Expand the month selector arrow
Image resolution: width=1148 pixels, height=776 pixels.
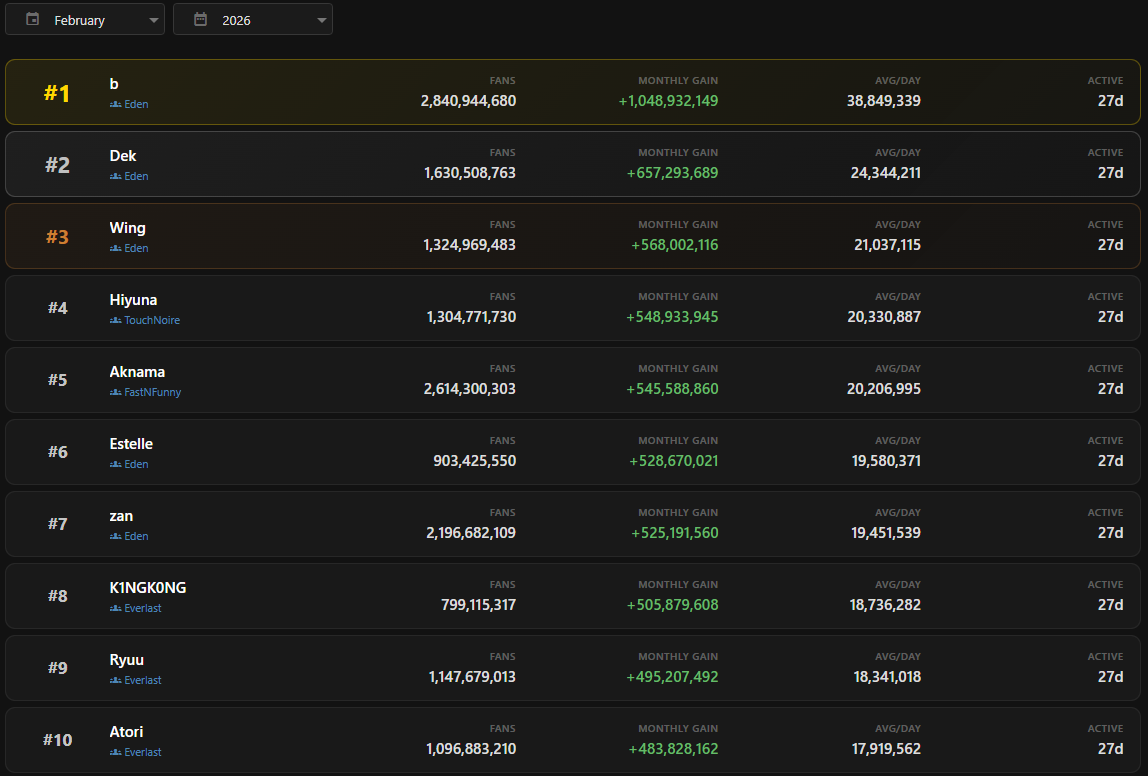click(x=154, y=20)
